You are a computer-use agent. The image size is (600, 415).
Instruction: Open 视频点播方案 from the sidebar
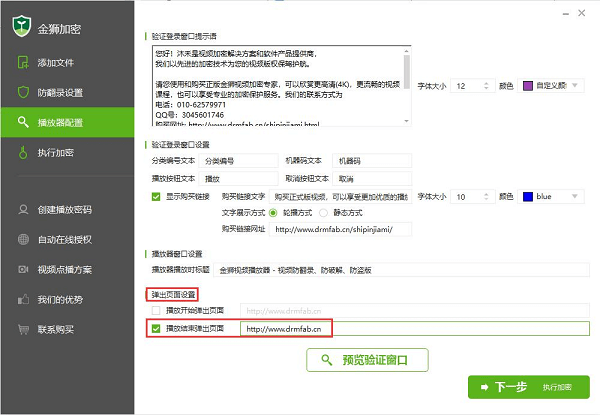click(x=67, y=269)
